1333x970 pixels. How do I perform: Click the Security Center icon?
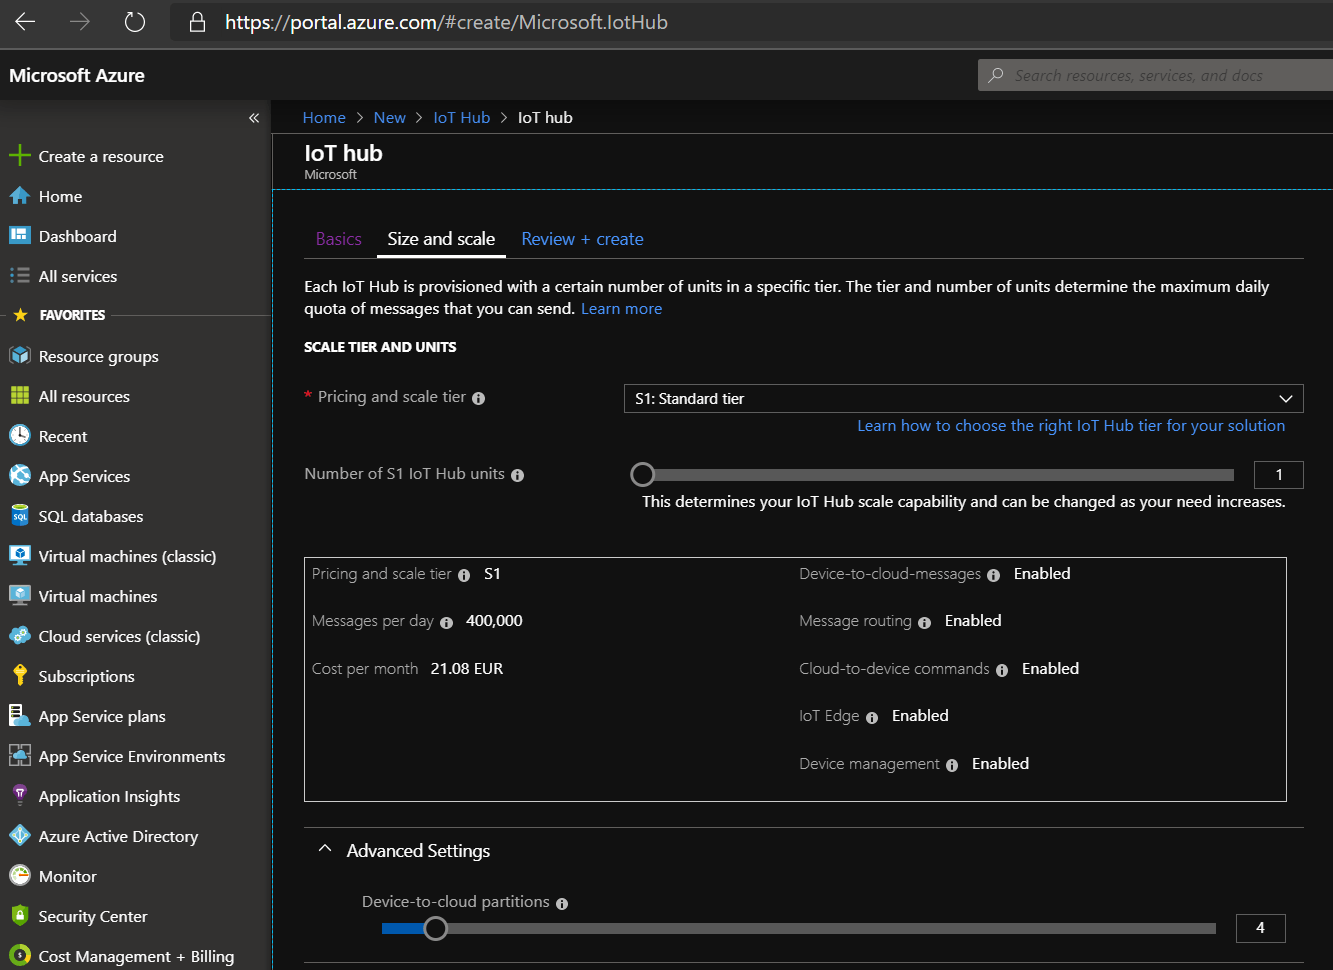pyautogui.click(x=23, y=916)
